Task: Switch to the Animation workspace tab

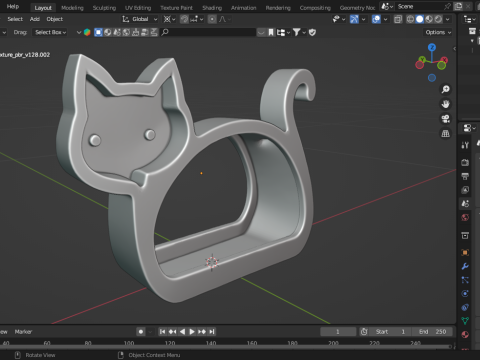Action: pos(244,8)
